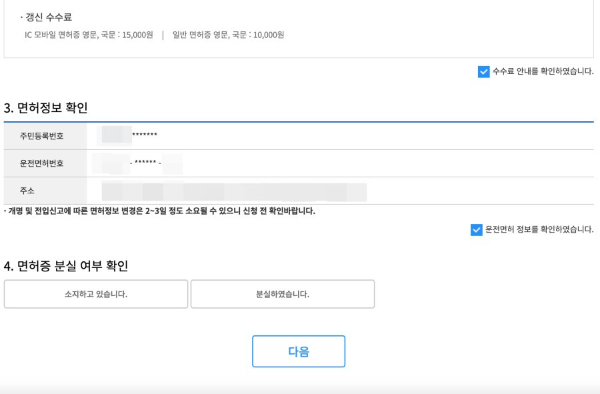Click the blurred 주소 value
The width and height of the screenshot is (600, 394).
(x=234, y=192)
